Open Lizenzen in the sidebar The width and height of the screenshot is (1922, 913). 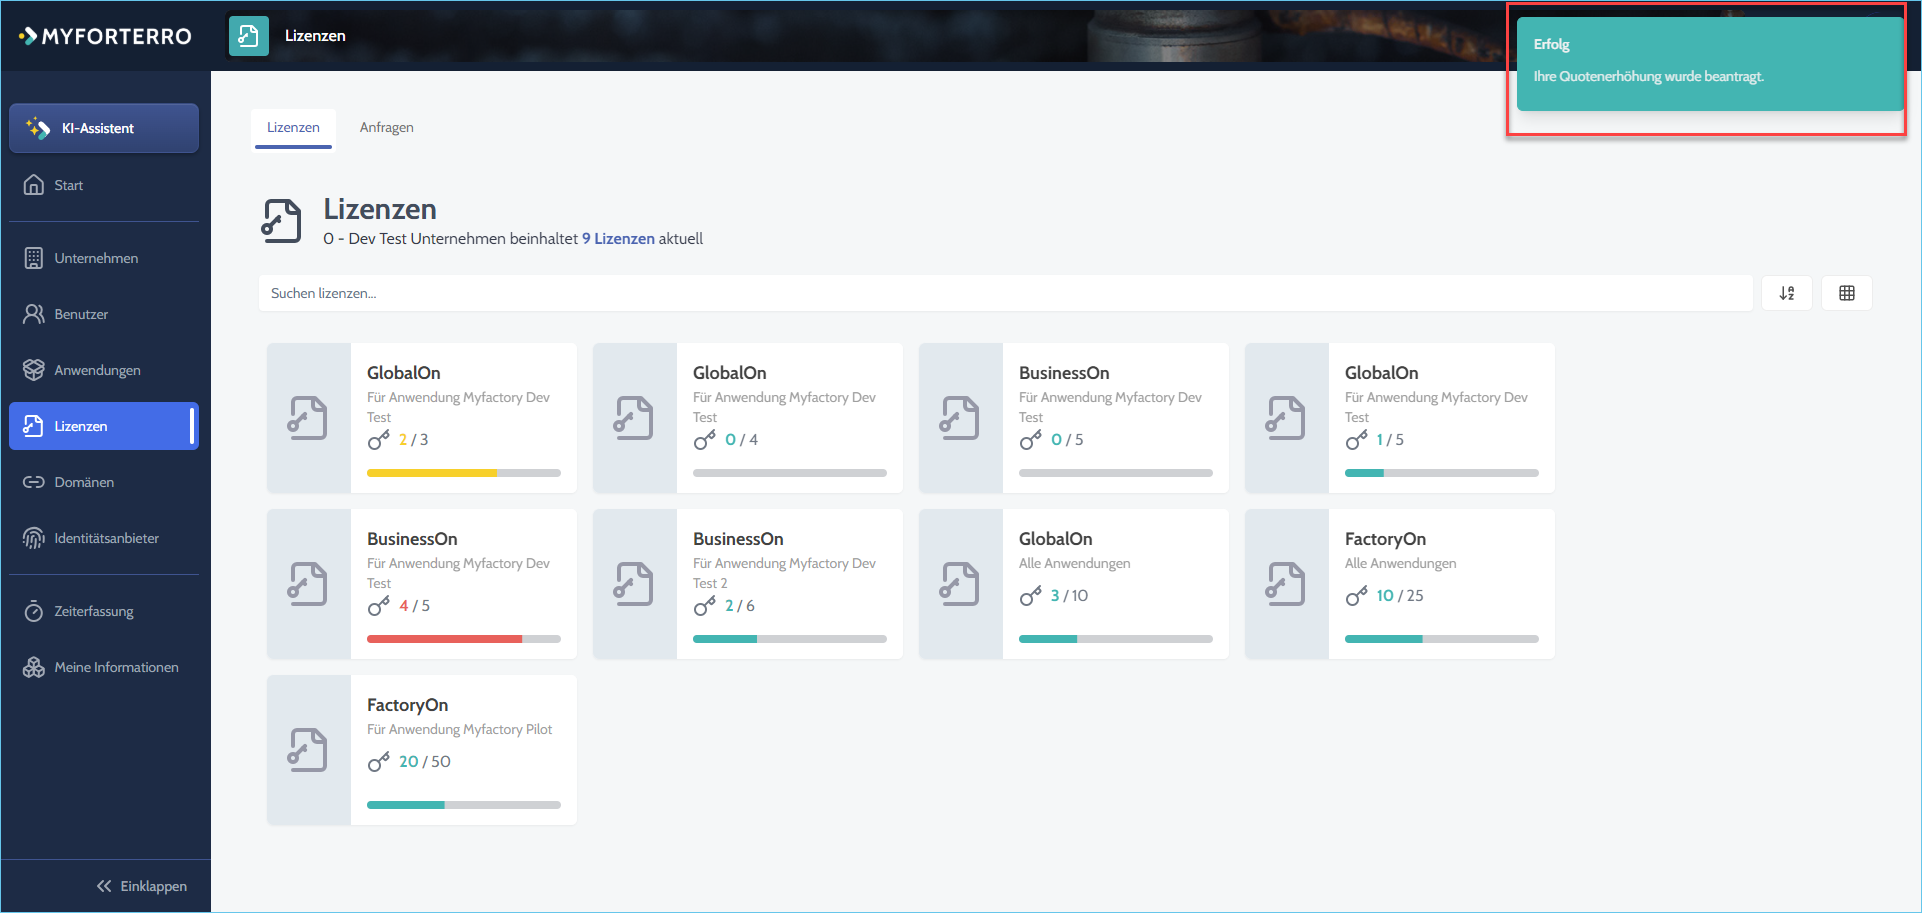tap(104, 426)
